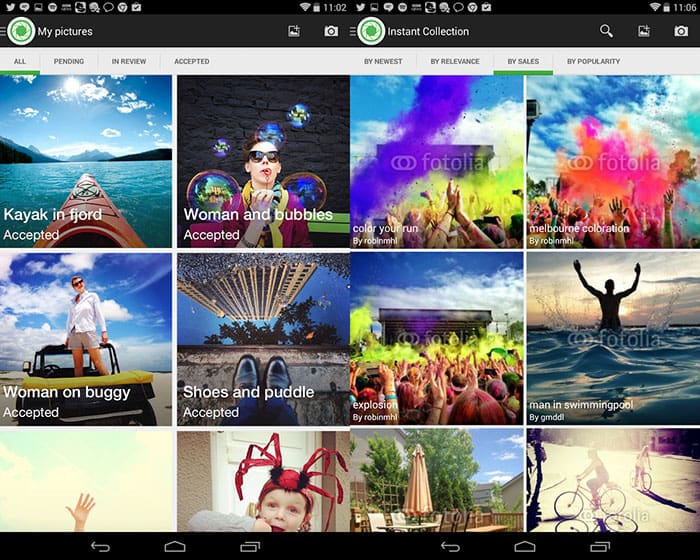Switch to the PENDING tab
Viewport: 700px width, 560px height.
pos(69,61)
